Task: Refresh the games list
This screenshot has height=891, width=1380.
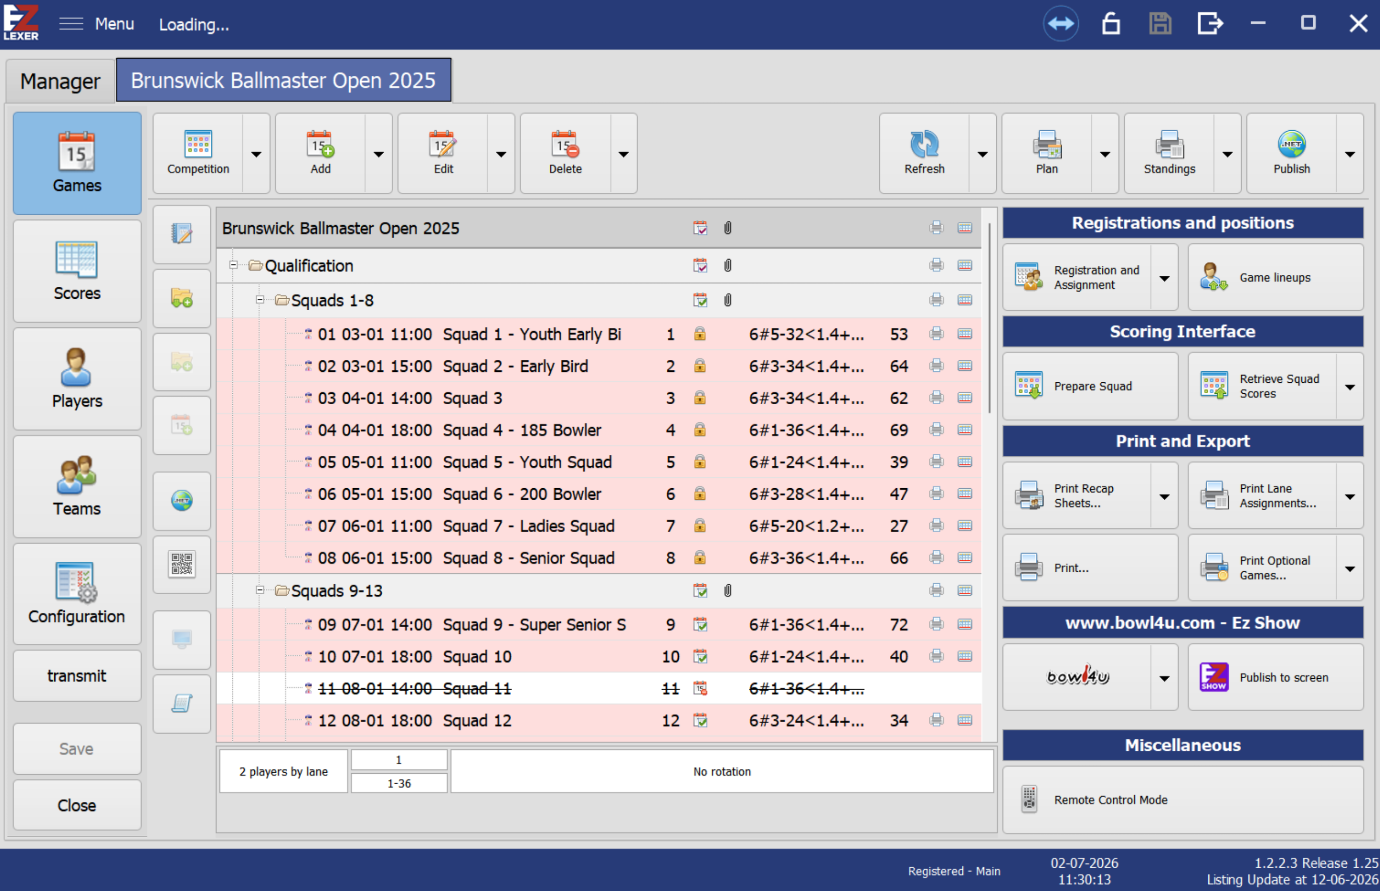Action: click(x=924, y=153)
